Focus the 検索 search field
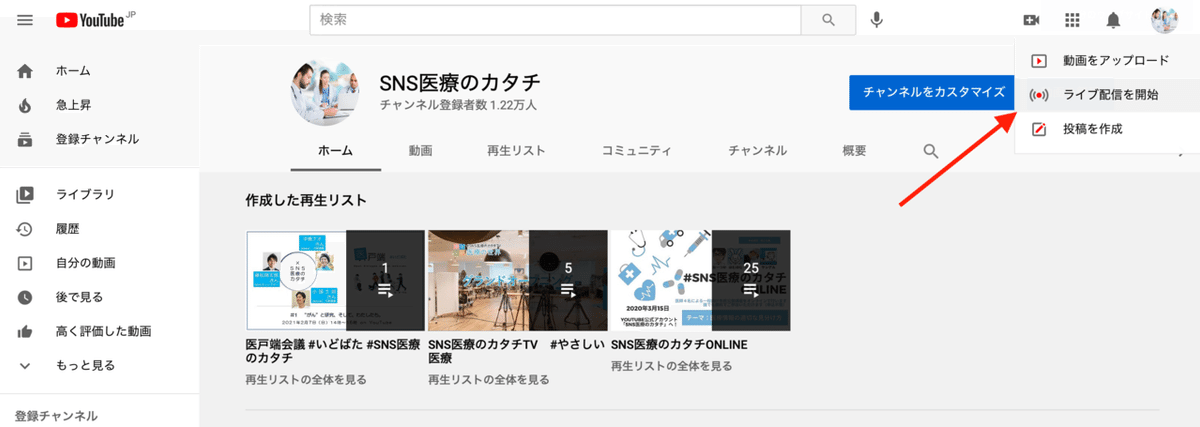 555,20
